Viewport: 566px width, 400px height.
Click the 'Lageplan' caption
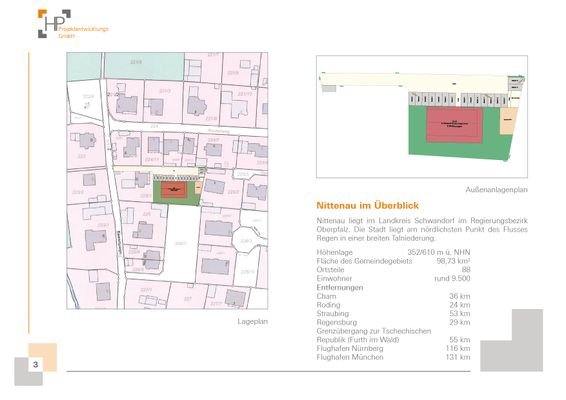(253, 321)
